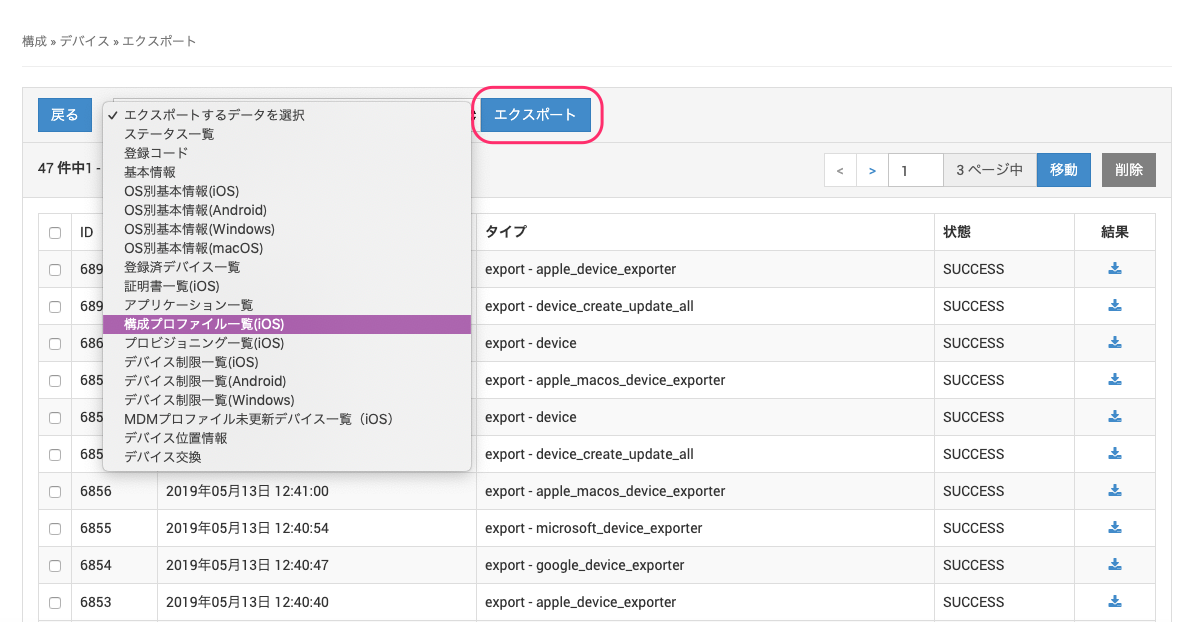Image resolution: width=1186 pixels, height=622 pixels.
Task: Choose OS別基本情報(Android) in the dropdown
Action: tap(195, 210)
